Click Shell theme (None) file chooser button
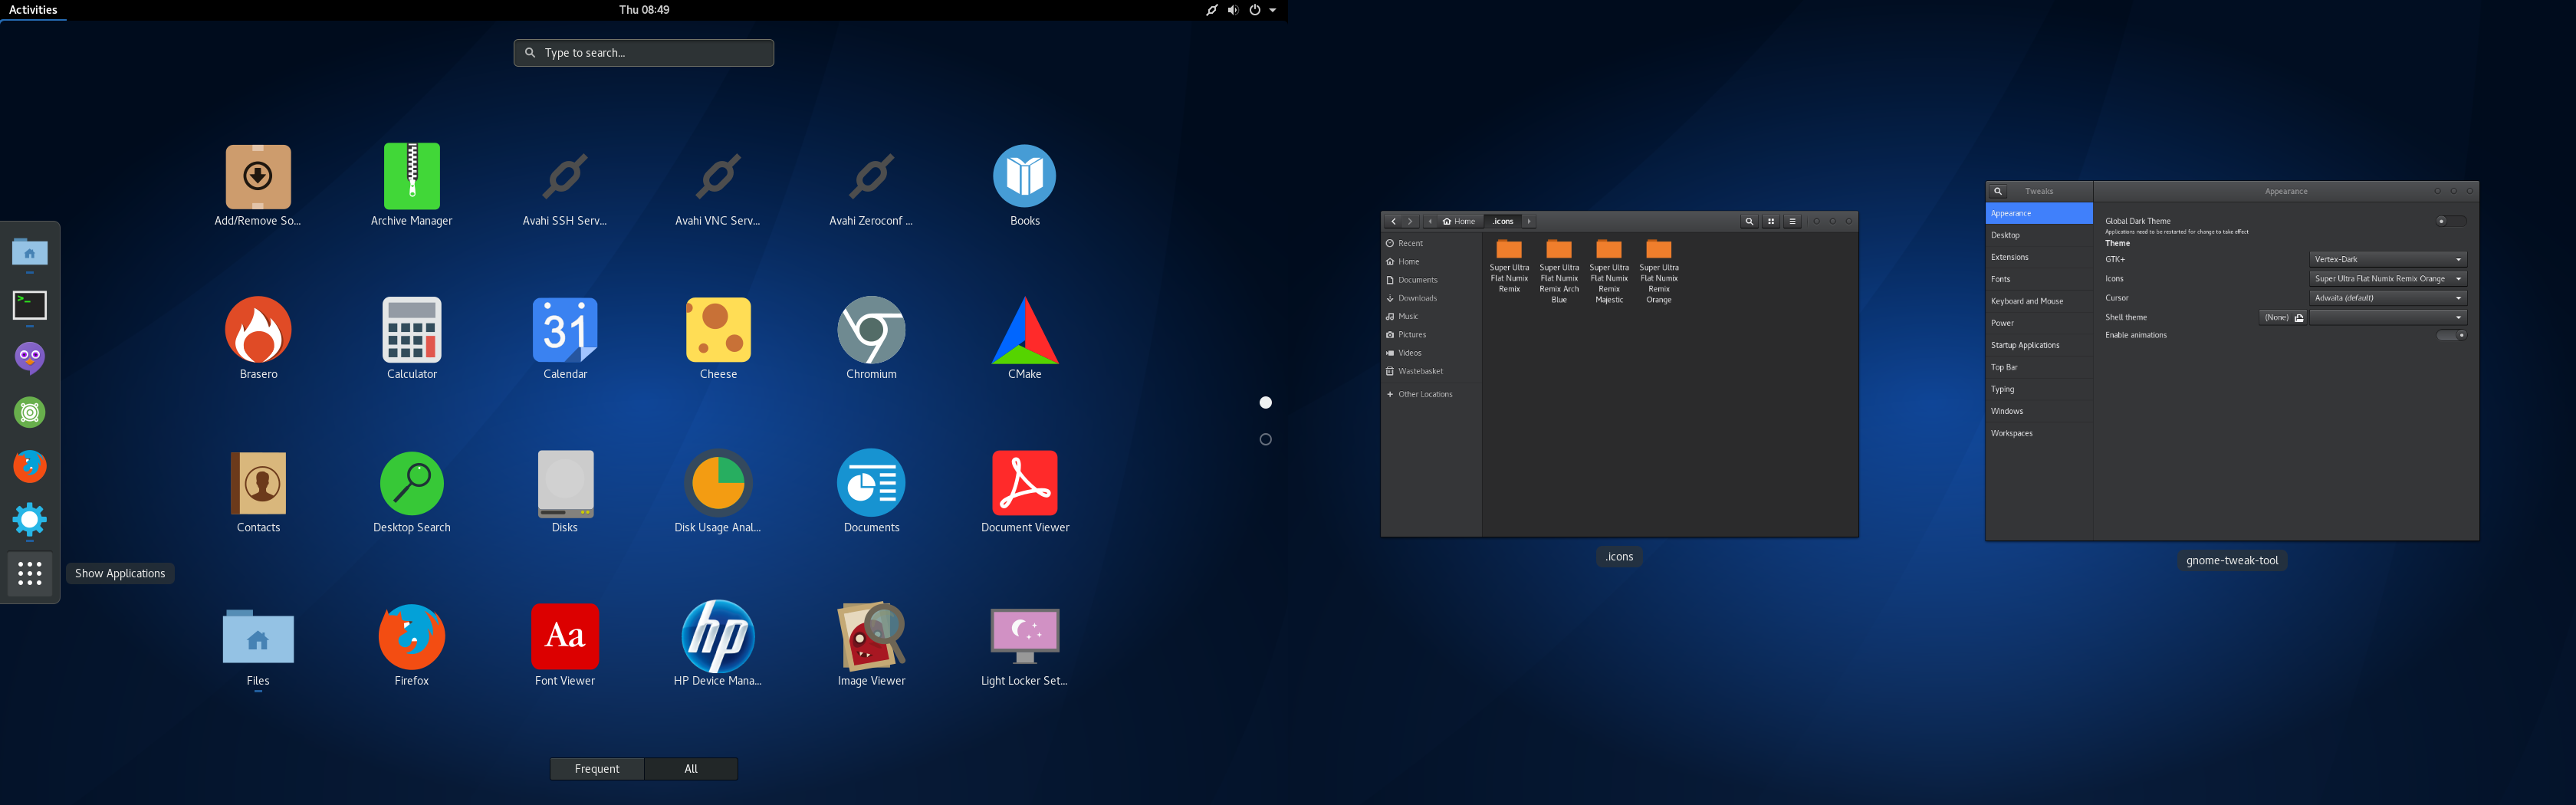This screenshot has width=2576, height=805. 2283,317
